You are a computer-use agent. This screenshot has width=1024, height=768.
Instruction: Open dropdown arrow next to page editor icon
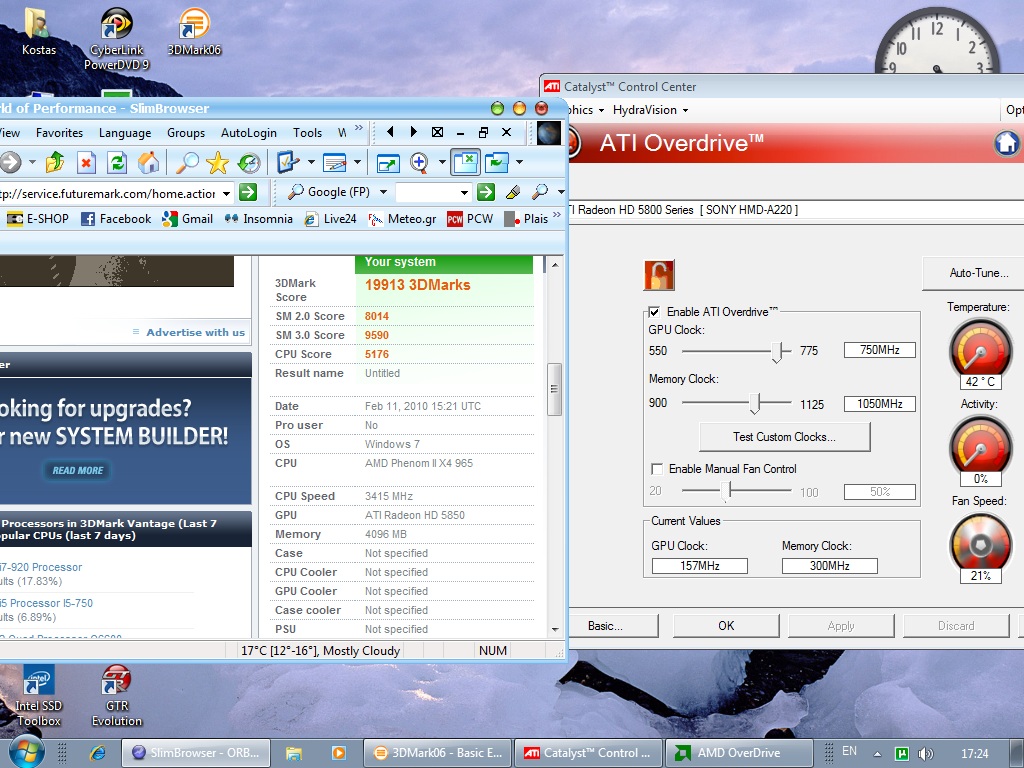point(357,162)
